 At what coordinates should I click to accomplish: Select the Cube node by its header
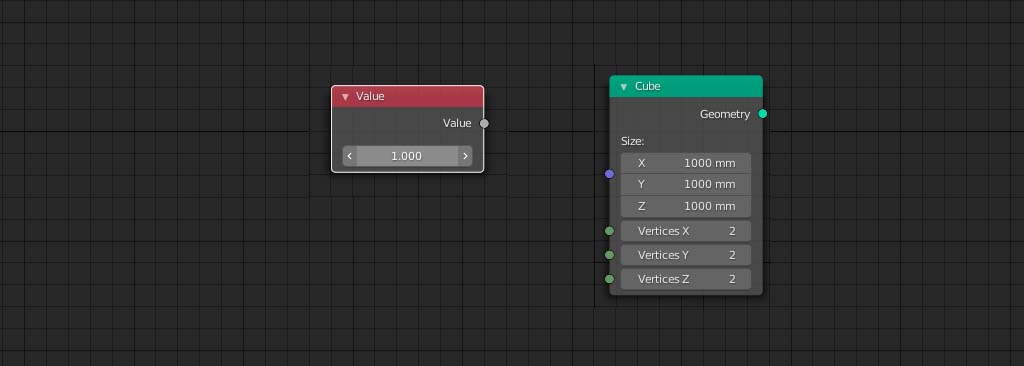[x=686, y=86]
